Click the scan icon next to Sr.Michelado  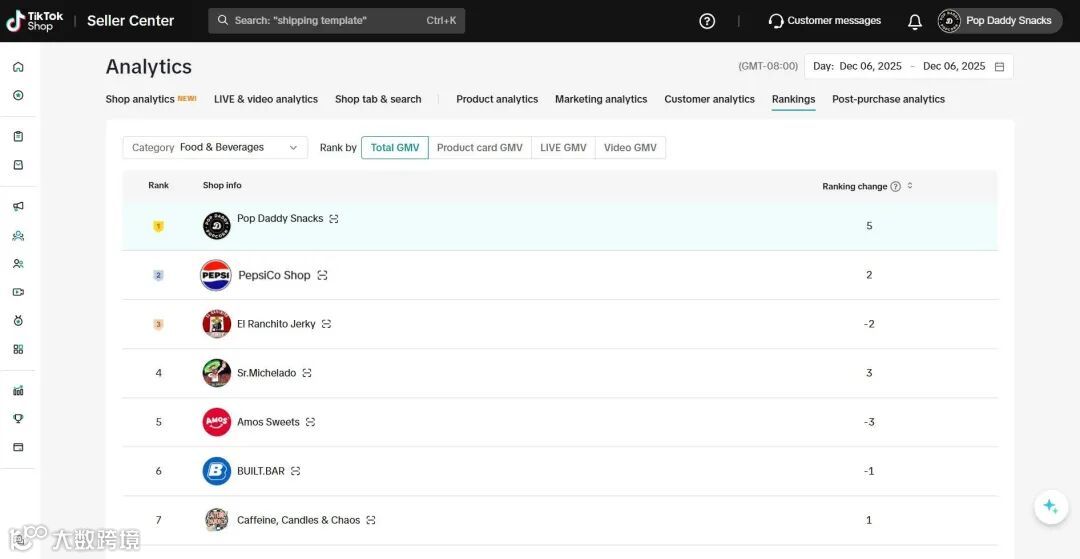tap(307, 373)
